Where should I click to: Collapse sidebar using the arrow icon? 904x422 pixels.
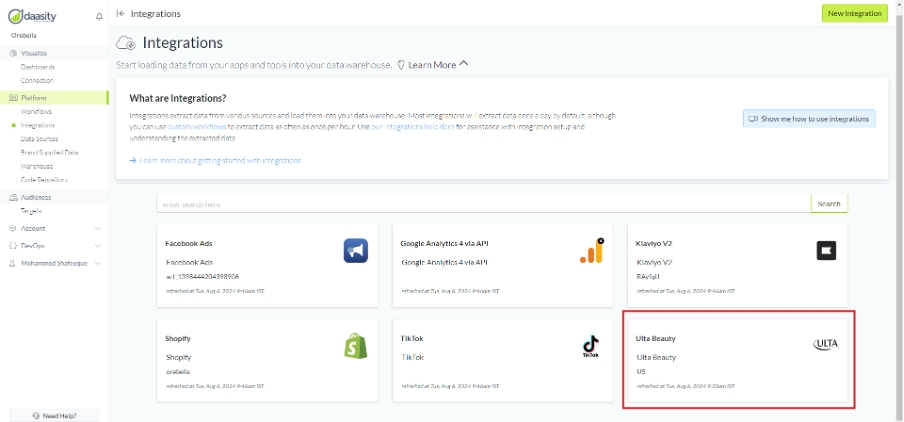tap(121, 14)
